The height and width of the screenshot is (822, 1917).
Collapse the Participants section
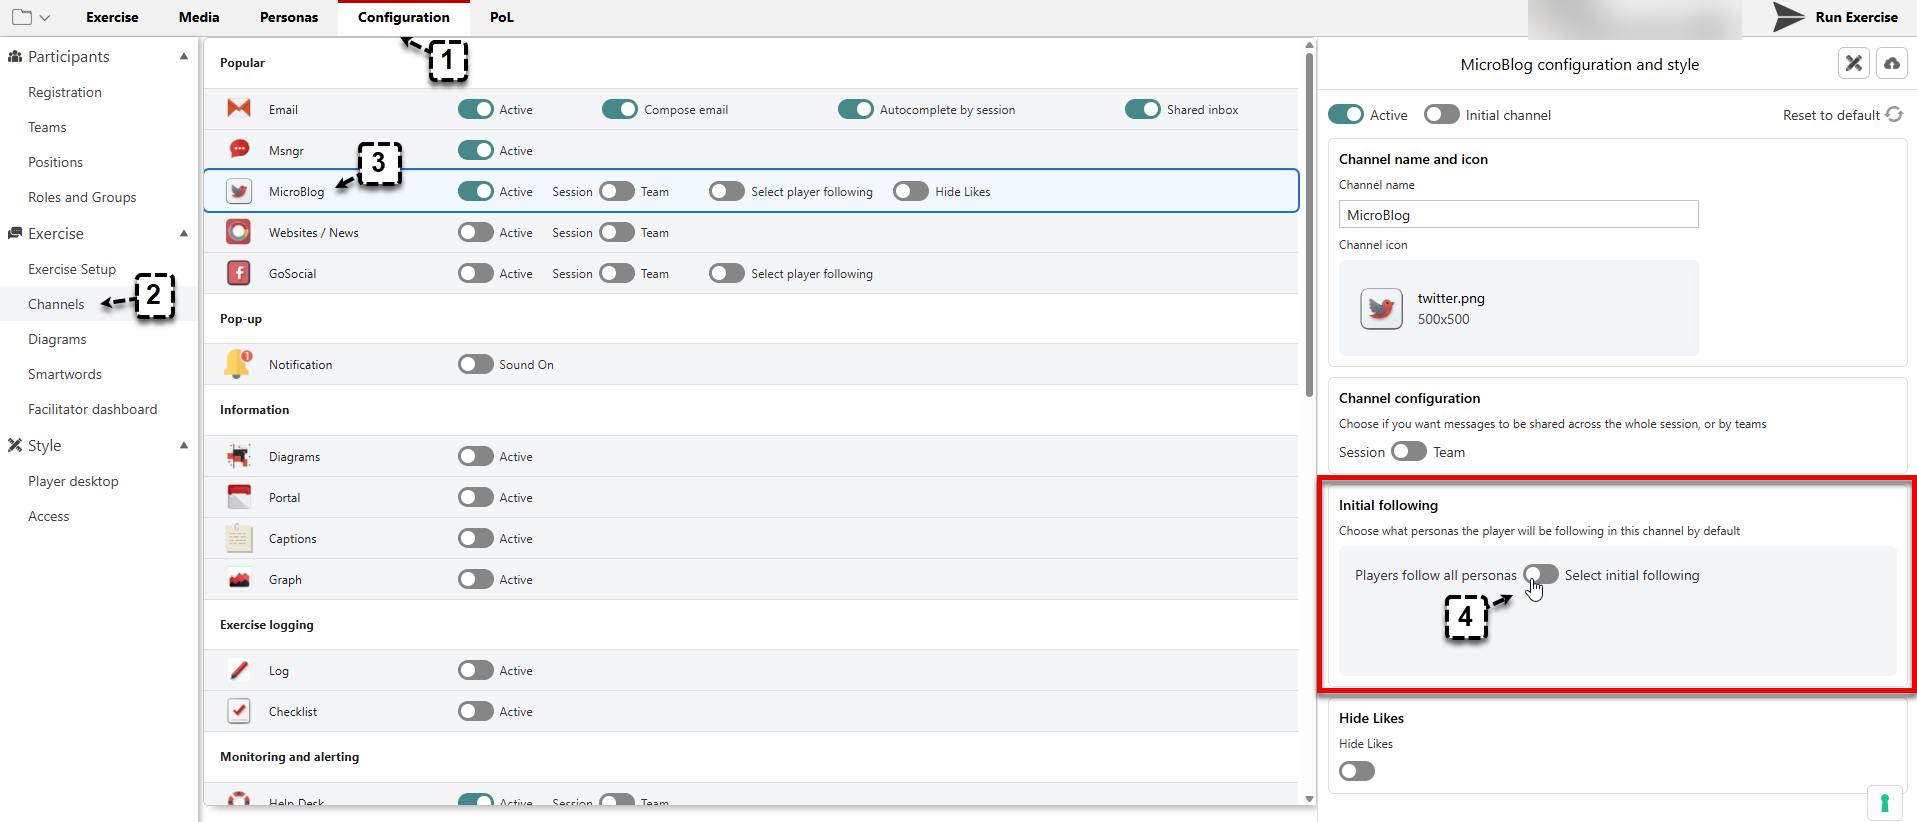pos(184,57)
